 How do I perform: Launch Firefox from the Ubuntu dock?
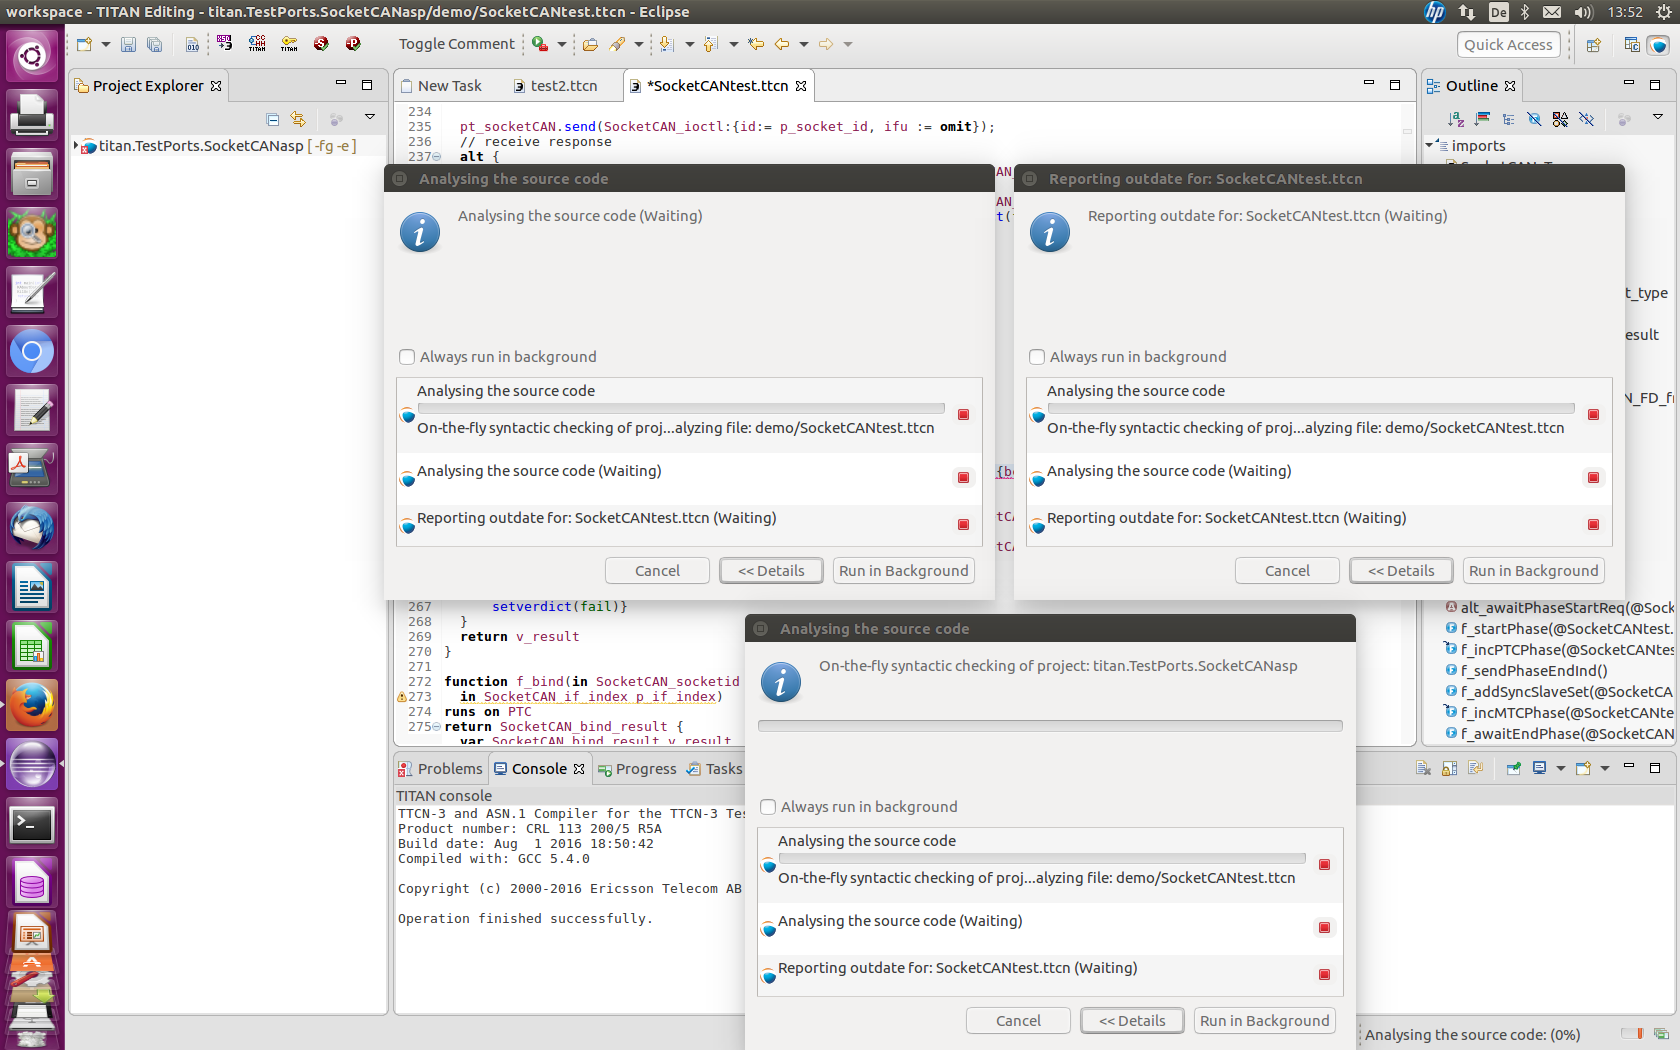(31, 705)
